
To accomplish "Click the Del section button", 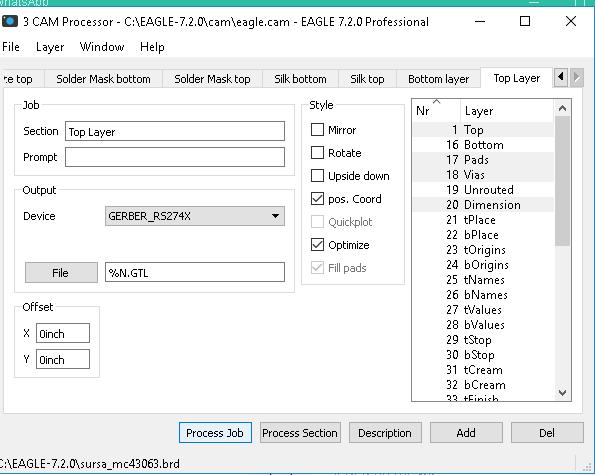I will (x=547, y=433).
